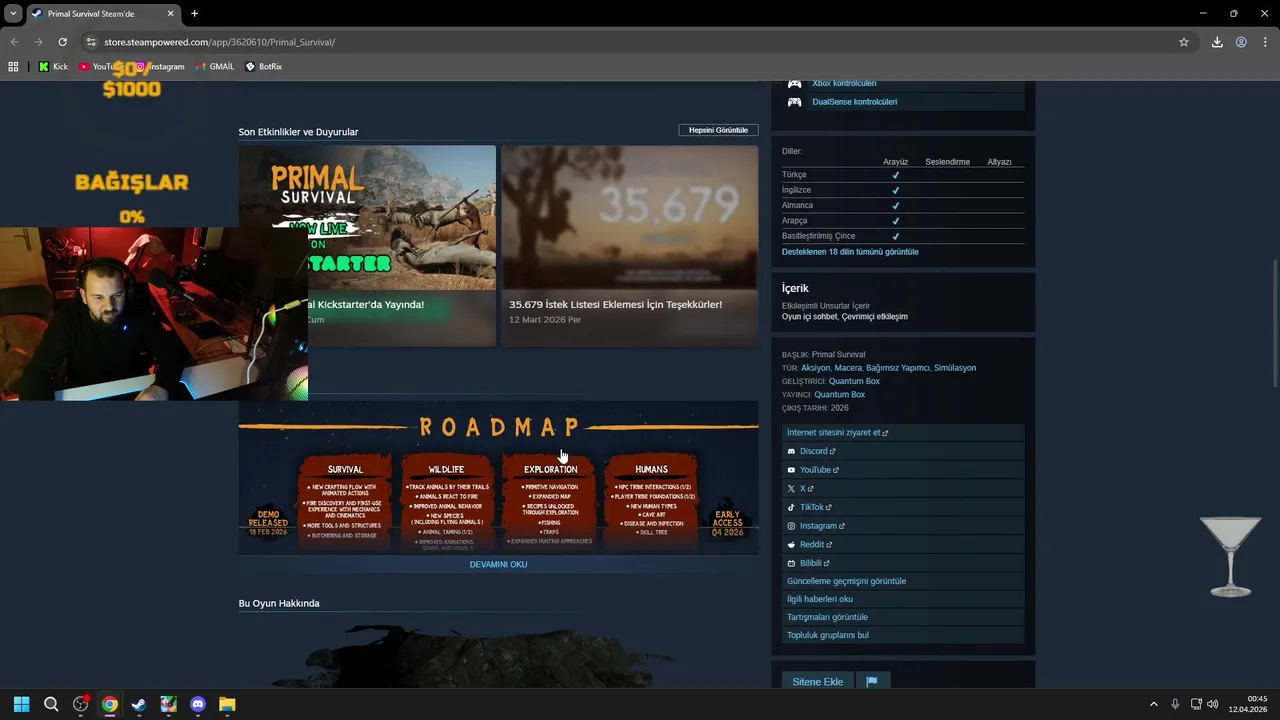The width and height of the screenshot is (1280, 720).
Task: Open the Discord link icon
Action: point(791,451)
